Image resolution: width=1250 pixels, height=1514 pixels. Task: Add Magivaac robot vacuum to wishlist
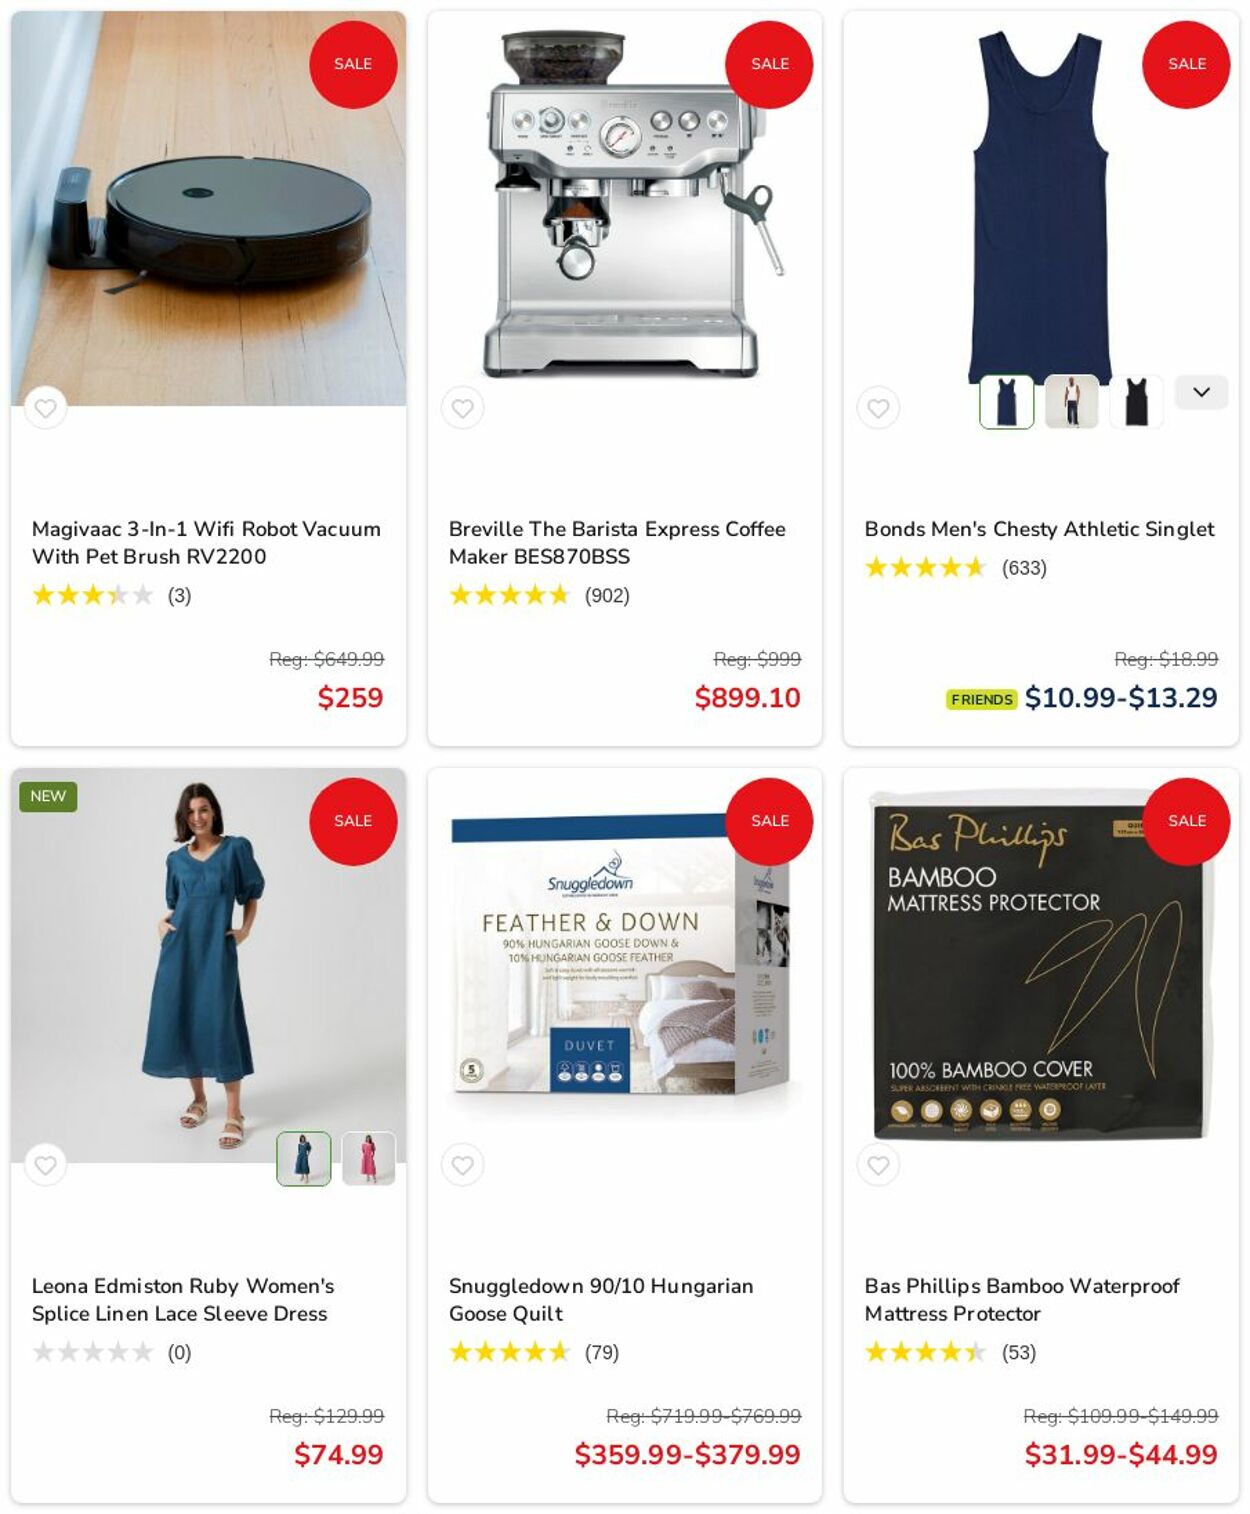45,408
